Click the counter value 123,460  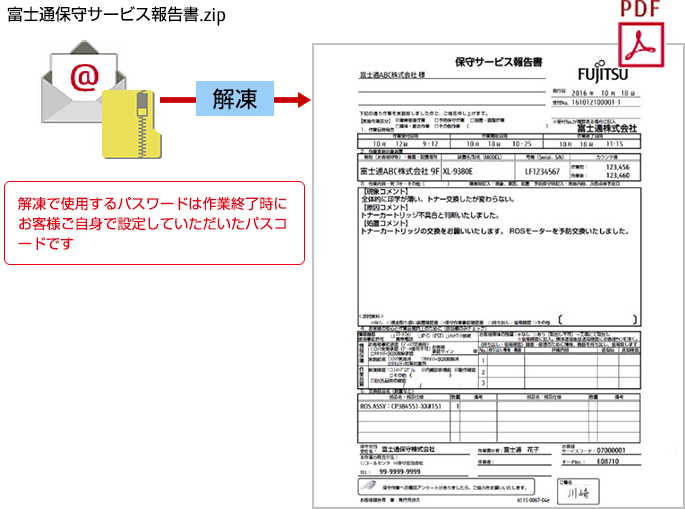(x=618, y=175)
